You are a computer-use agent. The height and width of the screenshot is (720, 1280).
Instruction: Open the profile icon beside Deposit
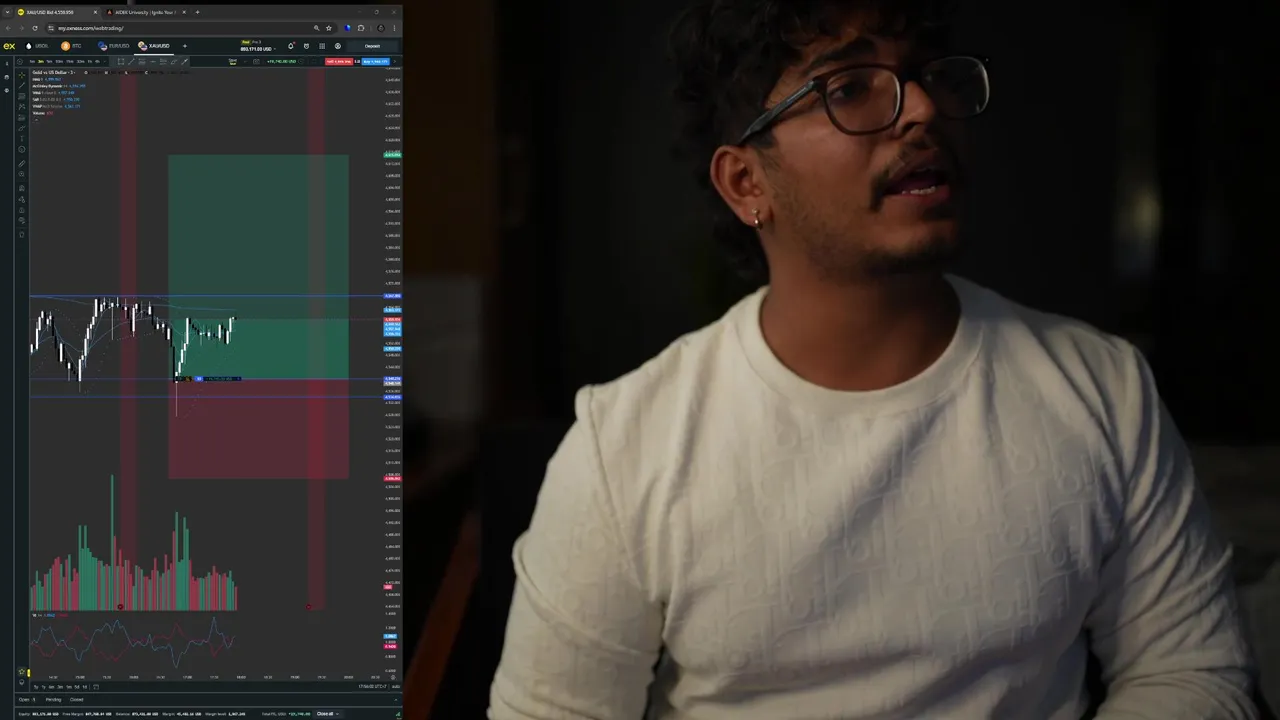point(338,46)
